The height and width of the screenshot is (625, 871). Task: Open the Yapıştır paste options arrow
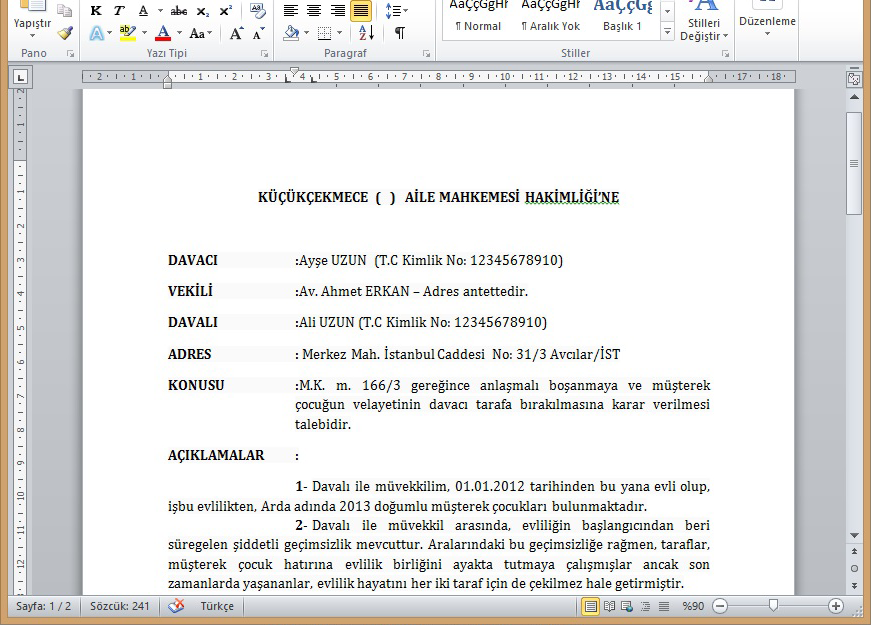[32, 36]
